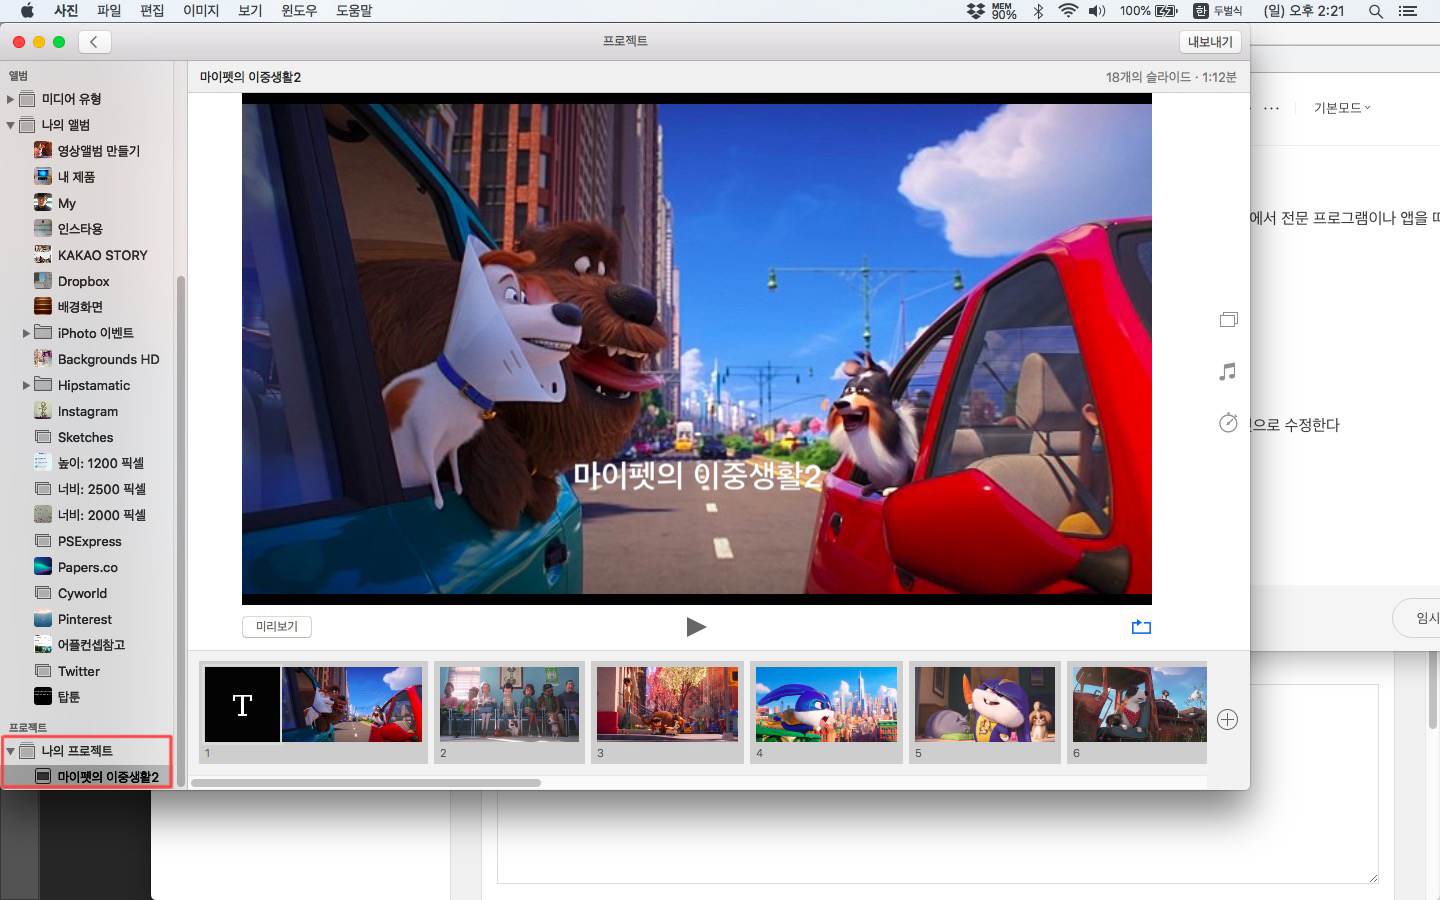This screenshot has height=900, width=1440.
Task: Open the 이미지 menu
Action: pos(201,11)
